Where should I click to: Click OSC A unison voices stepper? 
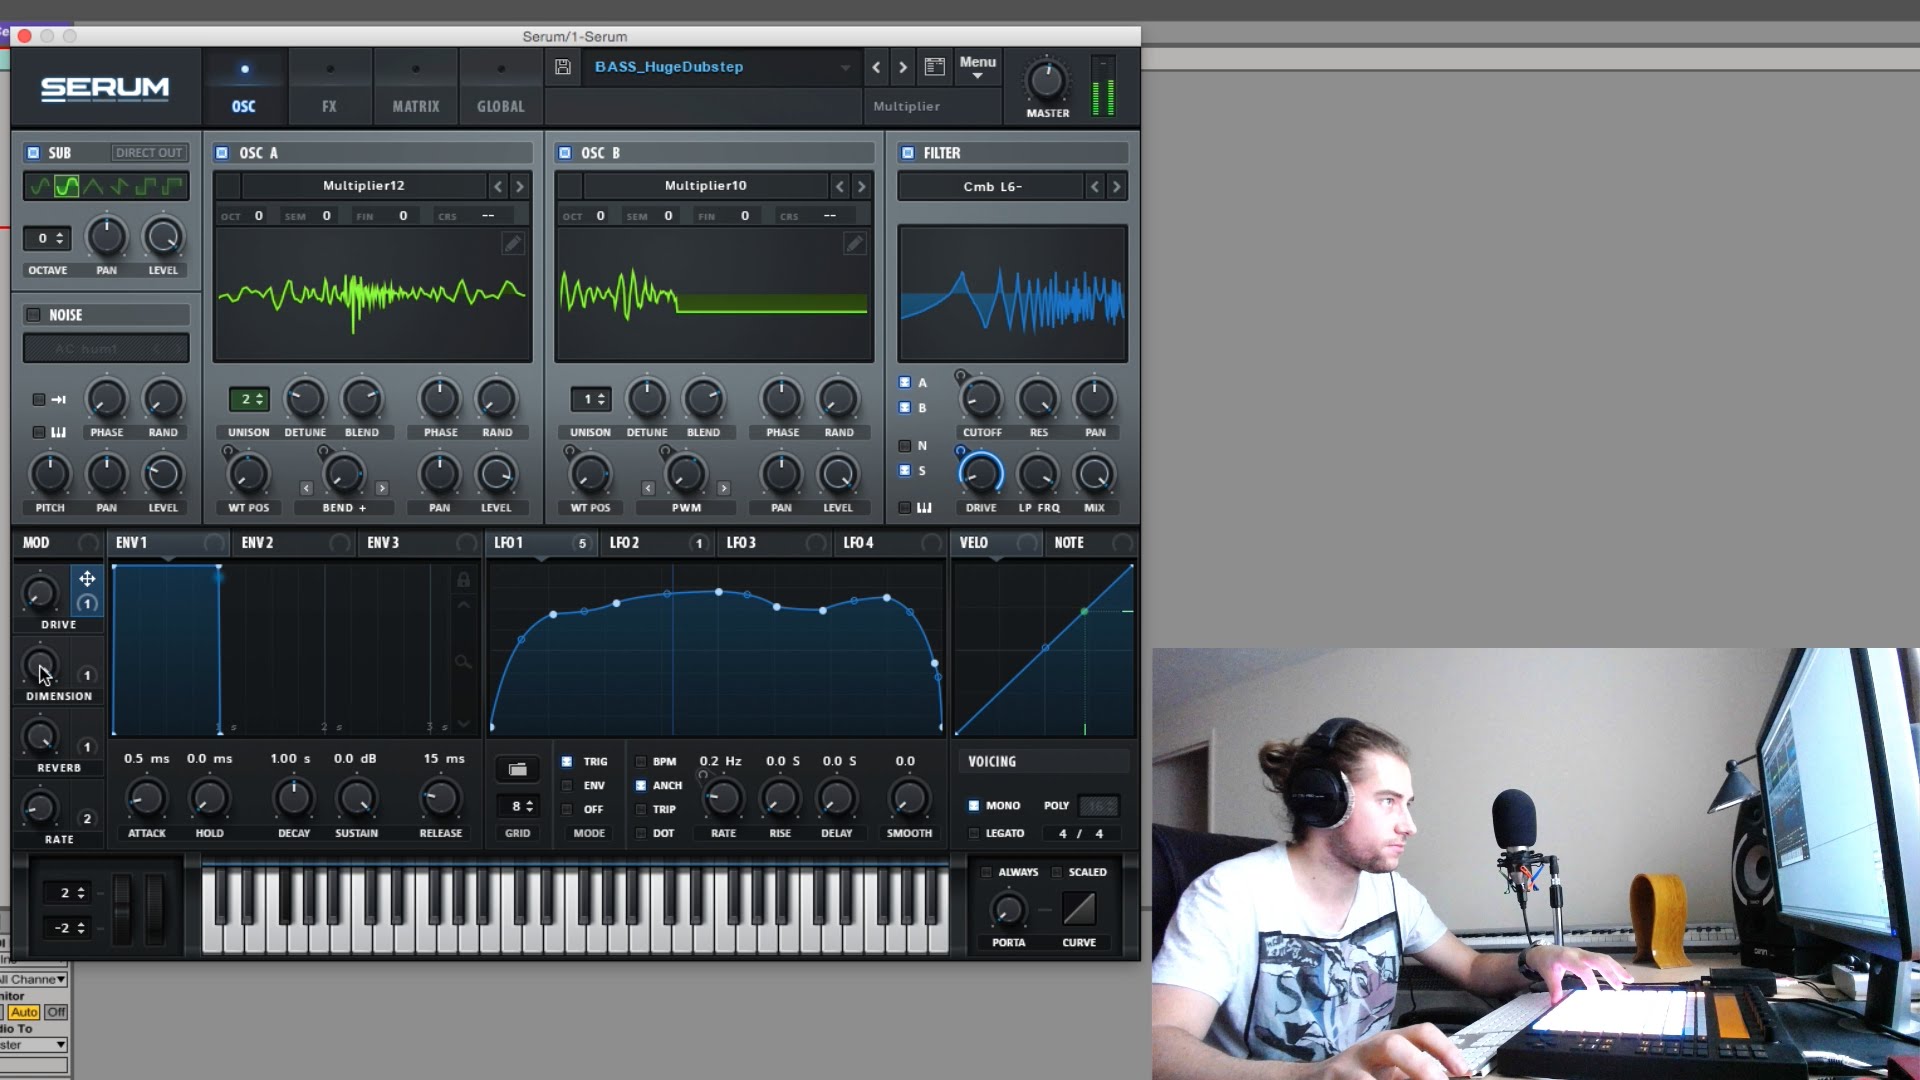[249, 399]
